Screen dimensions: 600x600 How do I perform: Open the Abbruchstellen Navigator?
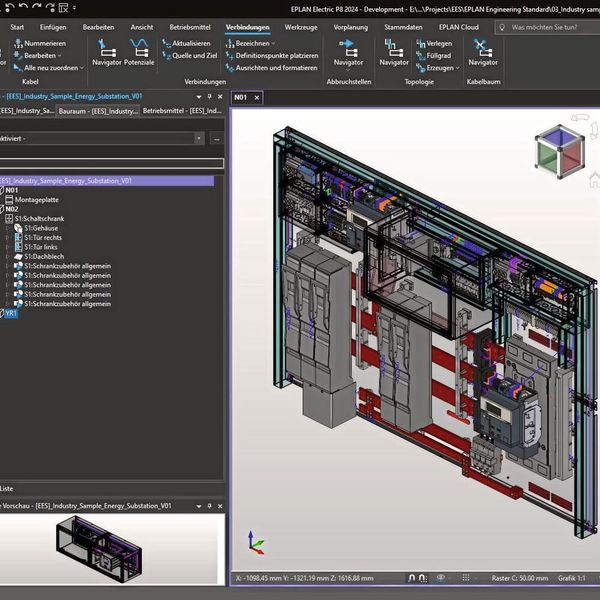pos(348,53)
